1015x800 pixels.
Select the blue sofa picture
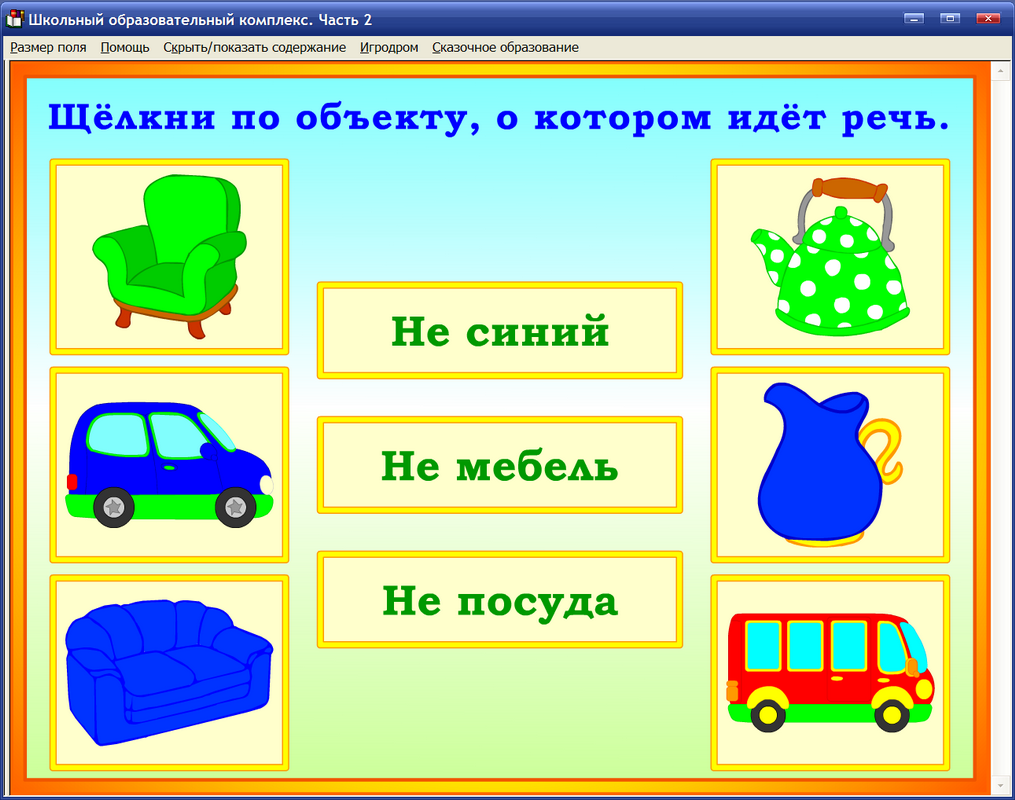click(x=168, y=670)
